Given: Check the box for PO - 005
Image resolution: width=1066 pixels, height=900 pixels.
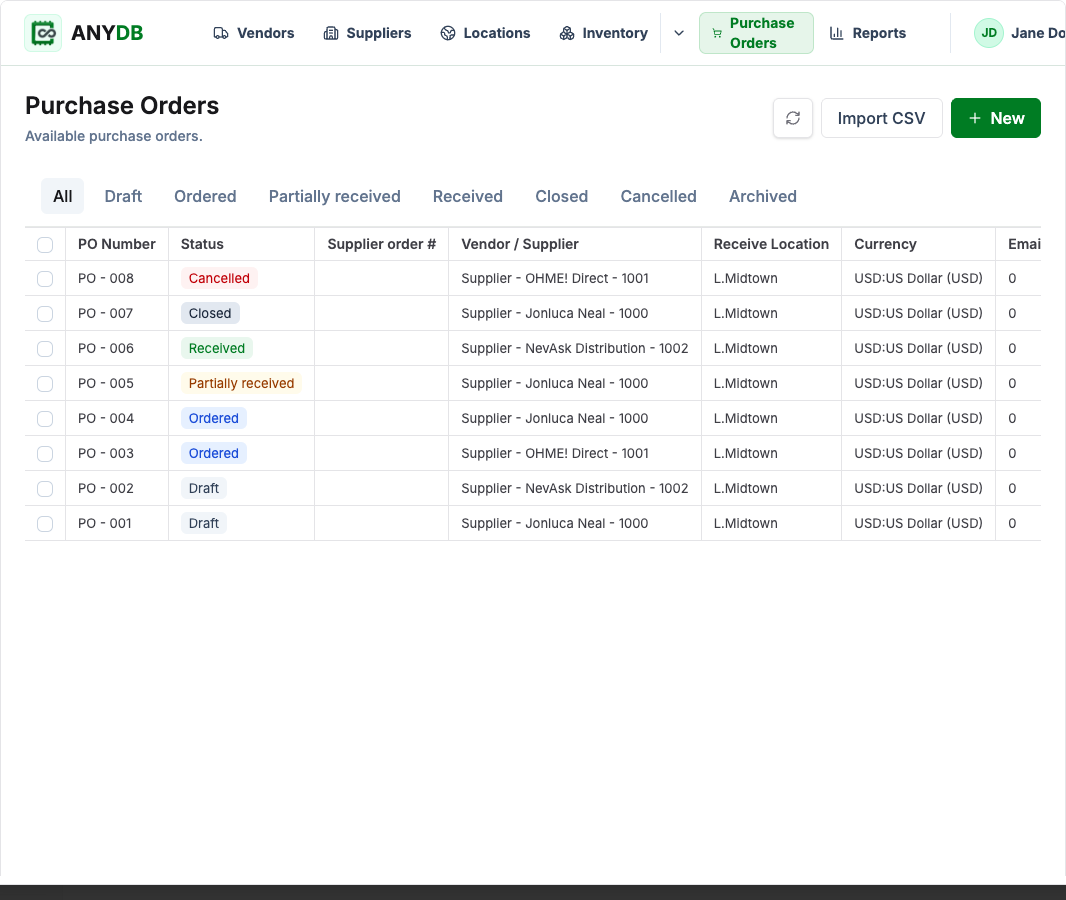Looking at the screenshot, I should (45, 383).
